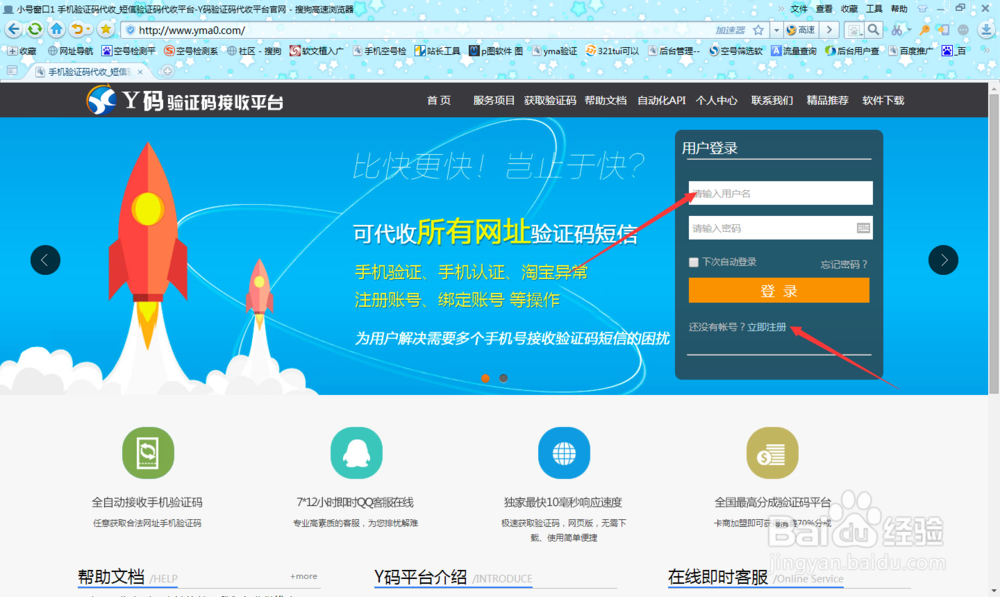Click the 收藏 add-bookmark button on the bookmarks bar

pos(22,51)
